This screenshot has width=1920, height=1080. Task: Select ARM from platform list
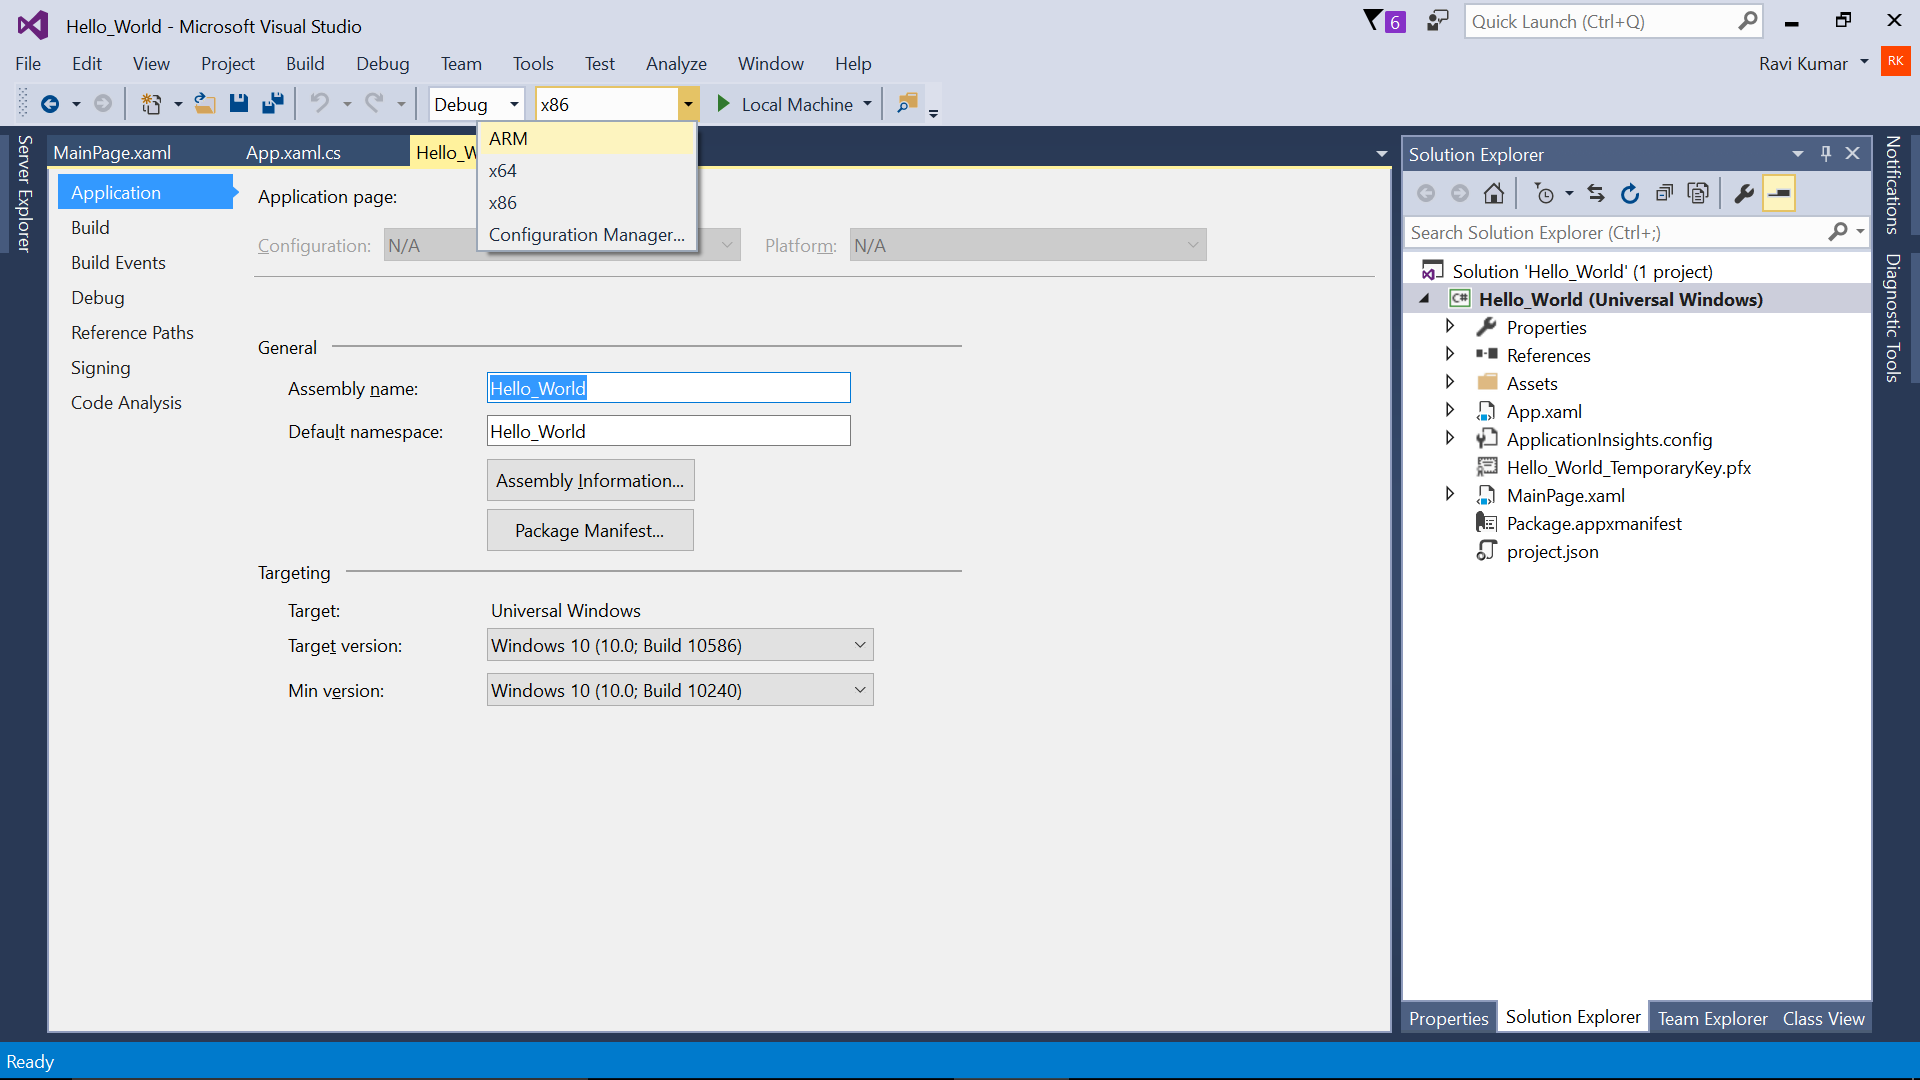pyautogui.click(x=588, y=139)
